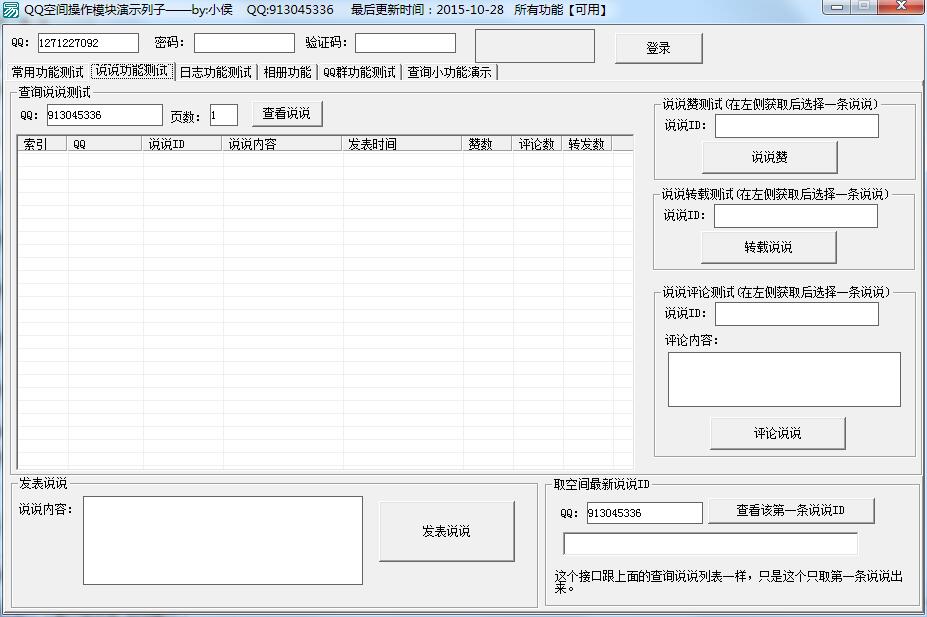
Task: Close the QQ空间 demo window
Action: pyautogui.click(x=902, y=7)
